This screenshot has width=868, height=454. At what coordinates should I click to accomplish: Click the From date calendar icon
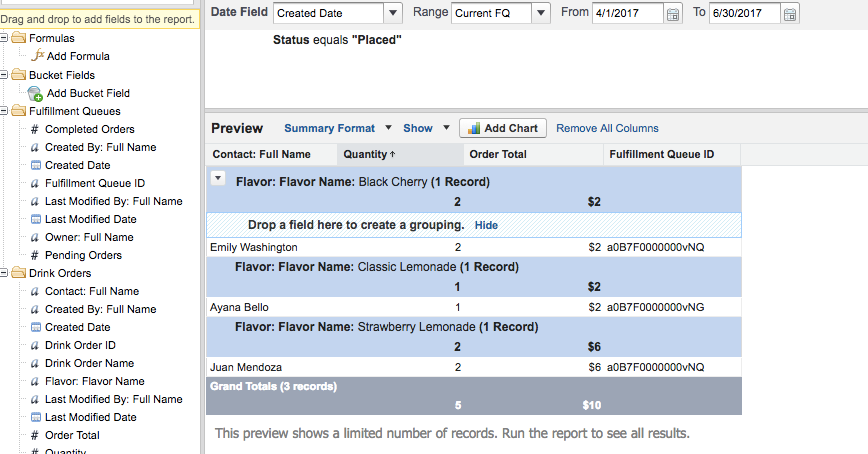point(673,14)
